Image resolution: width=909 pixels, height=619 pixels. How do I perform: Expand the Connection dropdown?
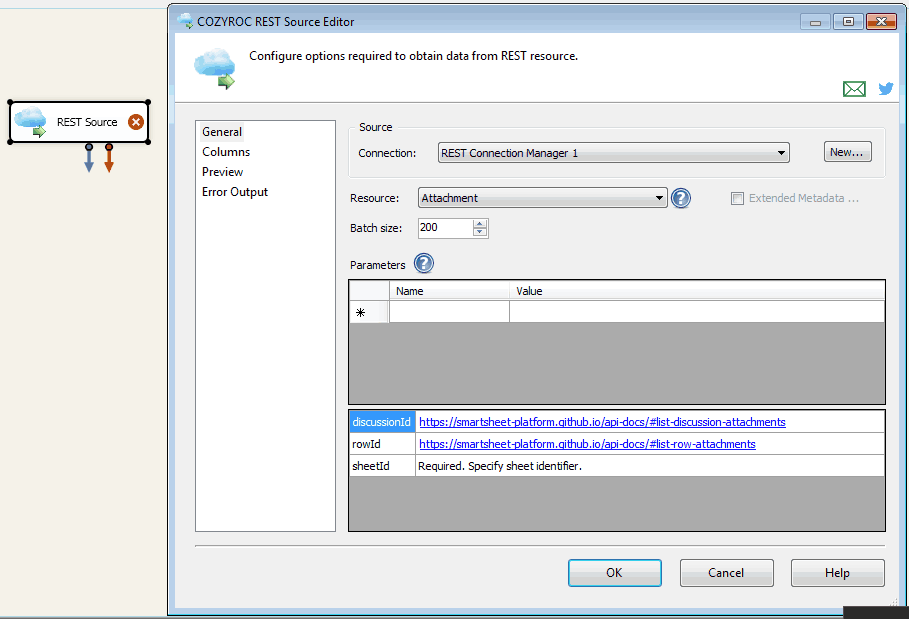(x=781, y=153)
